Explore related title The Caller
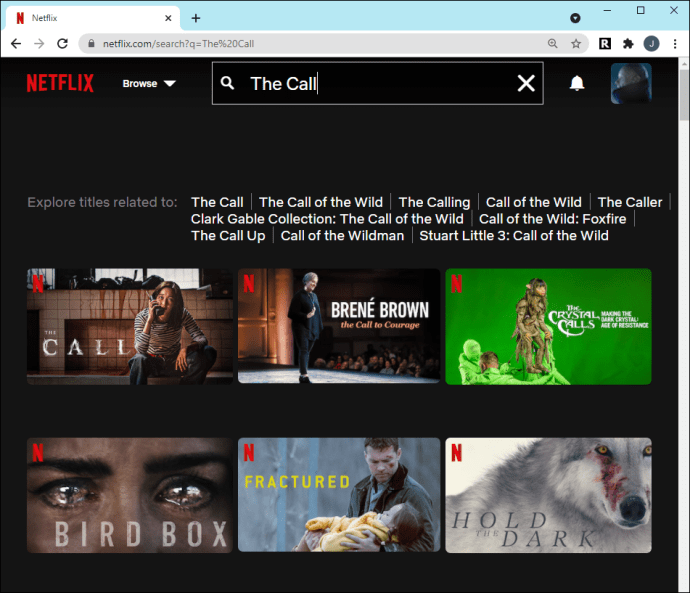690x593 pixels. click(630, 202)
